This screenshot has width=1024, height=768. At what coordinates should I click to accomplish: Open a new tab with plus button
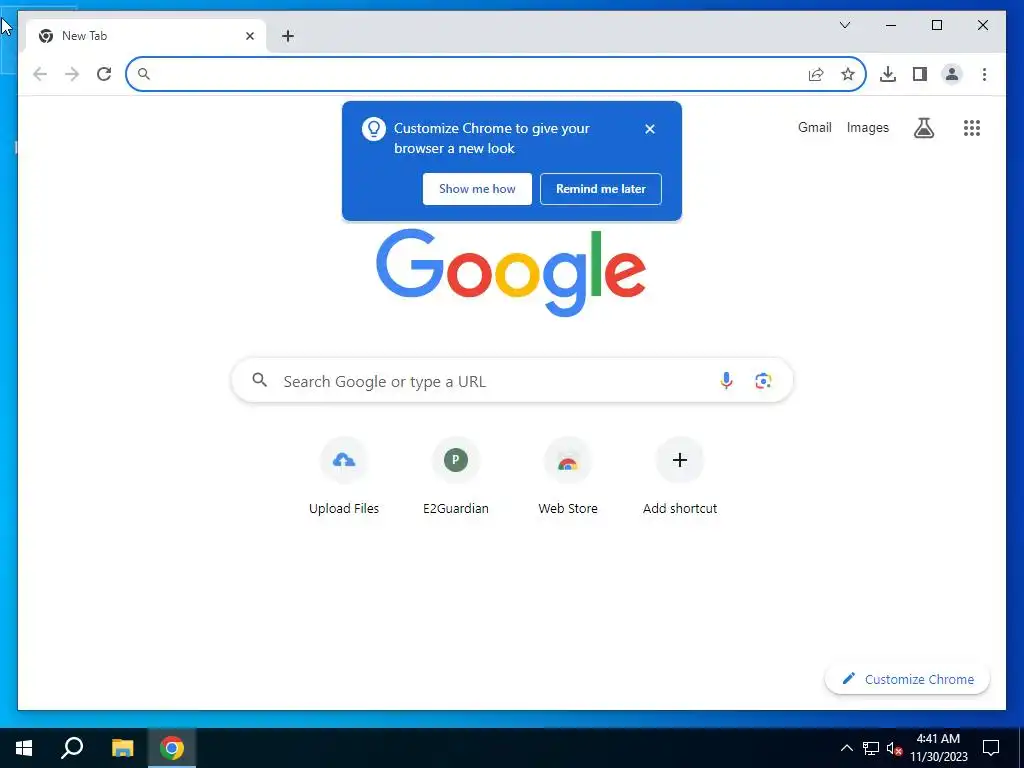click(288, 36)
